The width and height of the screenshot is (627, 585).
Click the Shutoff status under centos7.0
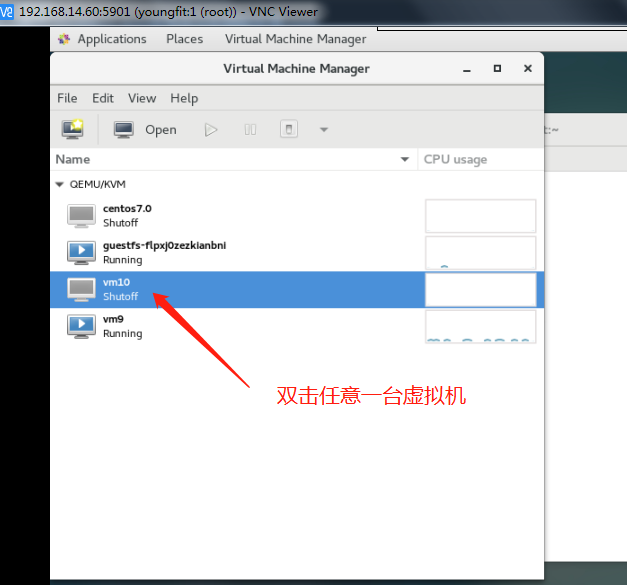120,223
